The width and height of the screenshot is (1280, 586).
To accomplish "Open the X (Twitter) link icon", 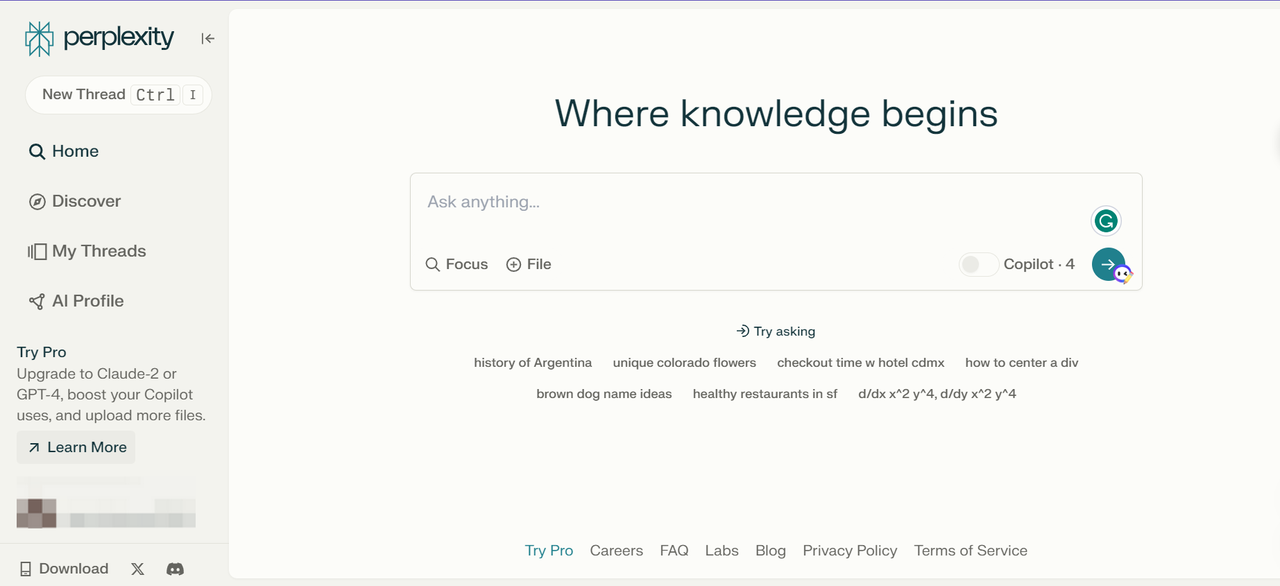I will [138, 569].
